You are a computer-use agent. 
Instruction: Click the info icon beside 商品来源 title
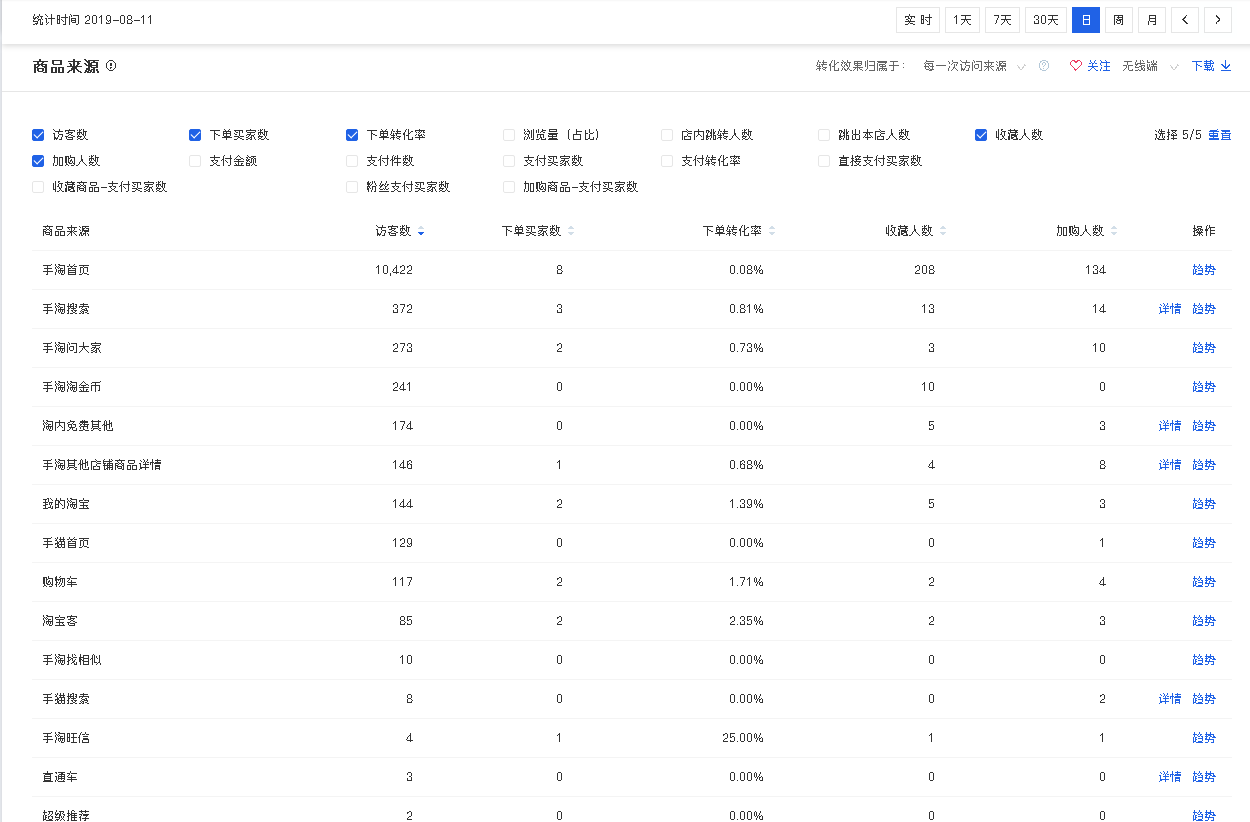pos(111,66)
